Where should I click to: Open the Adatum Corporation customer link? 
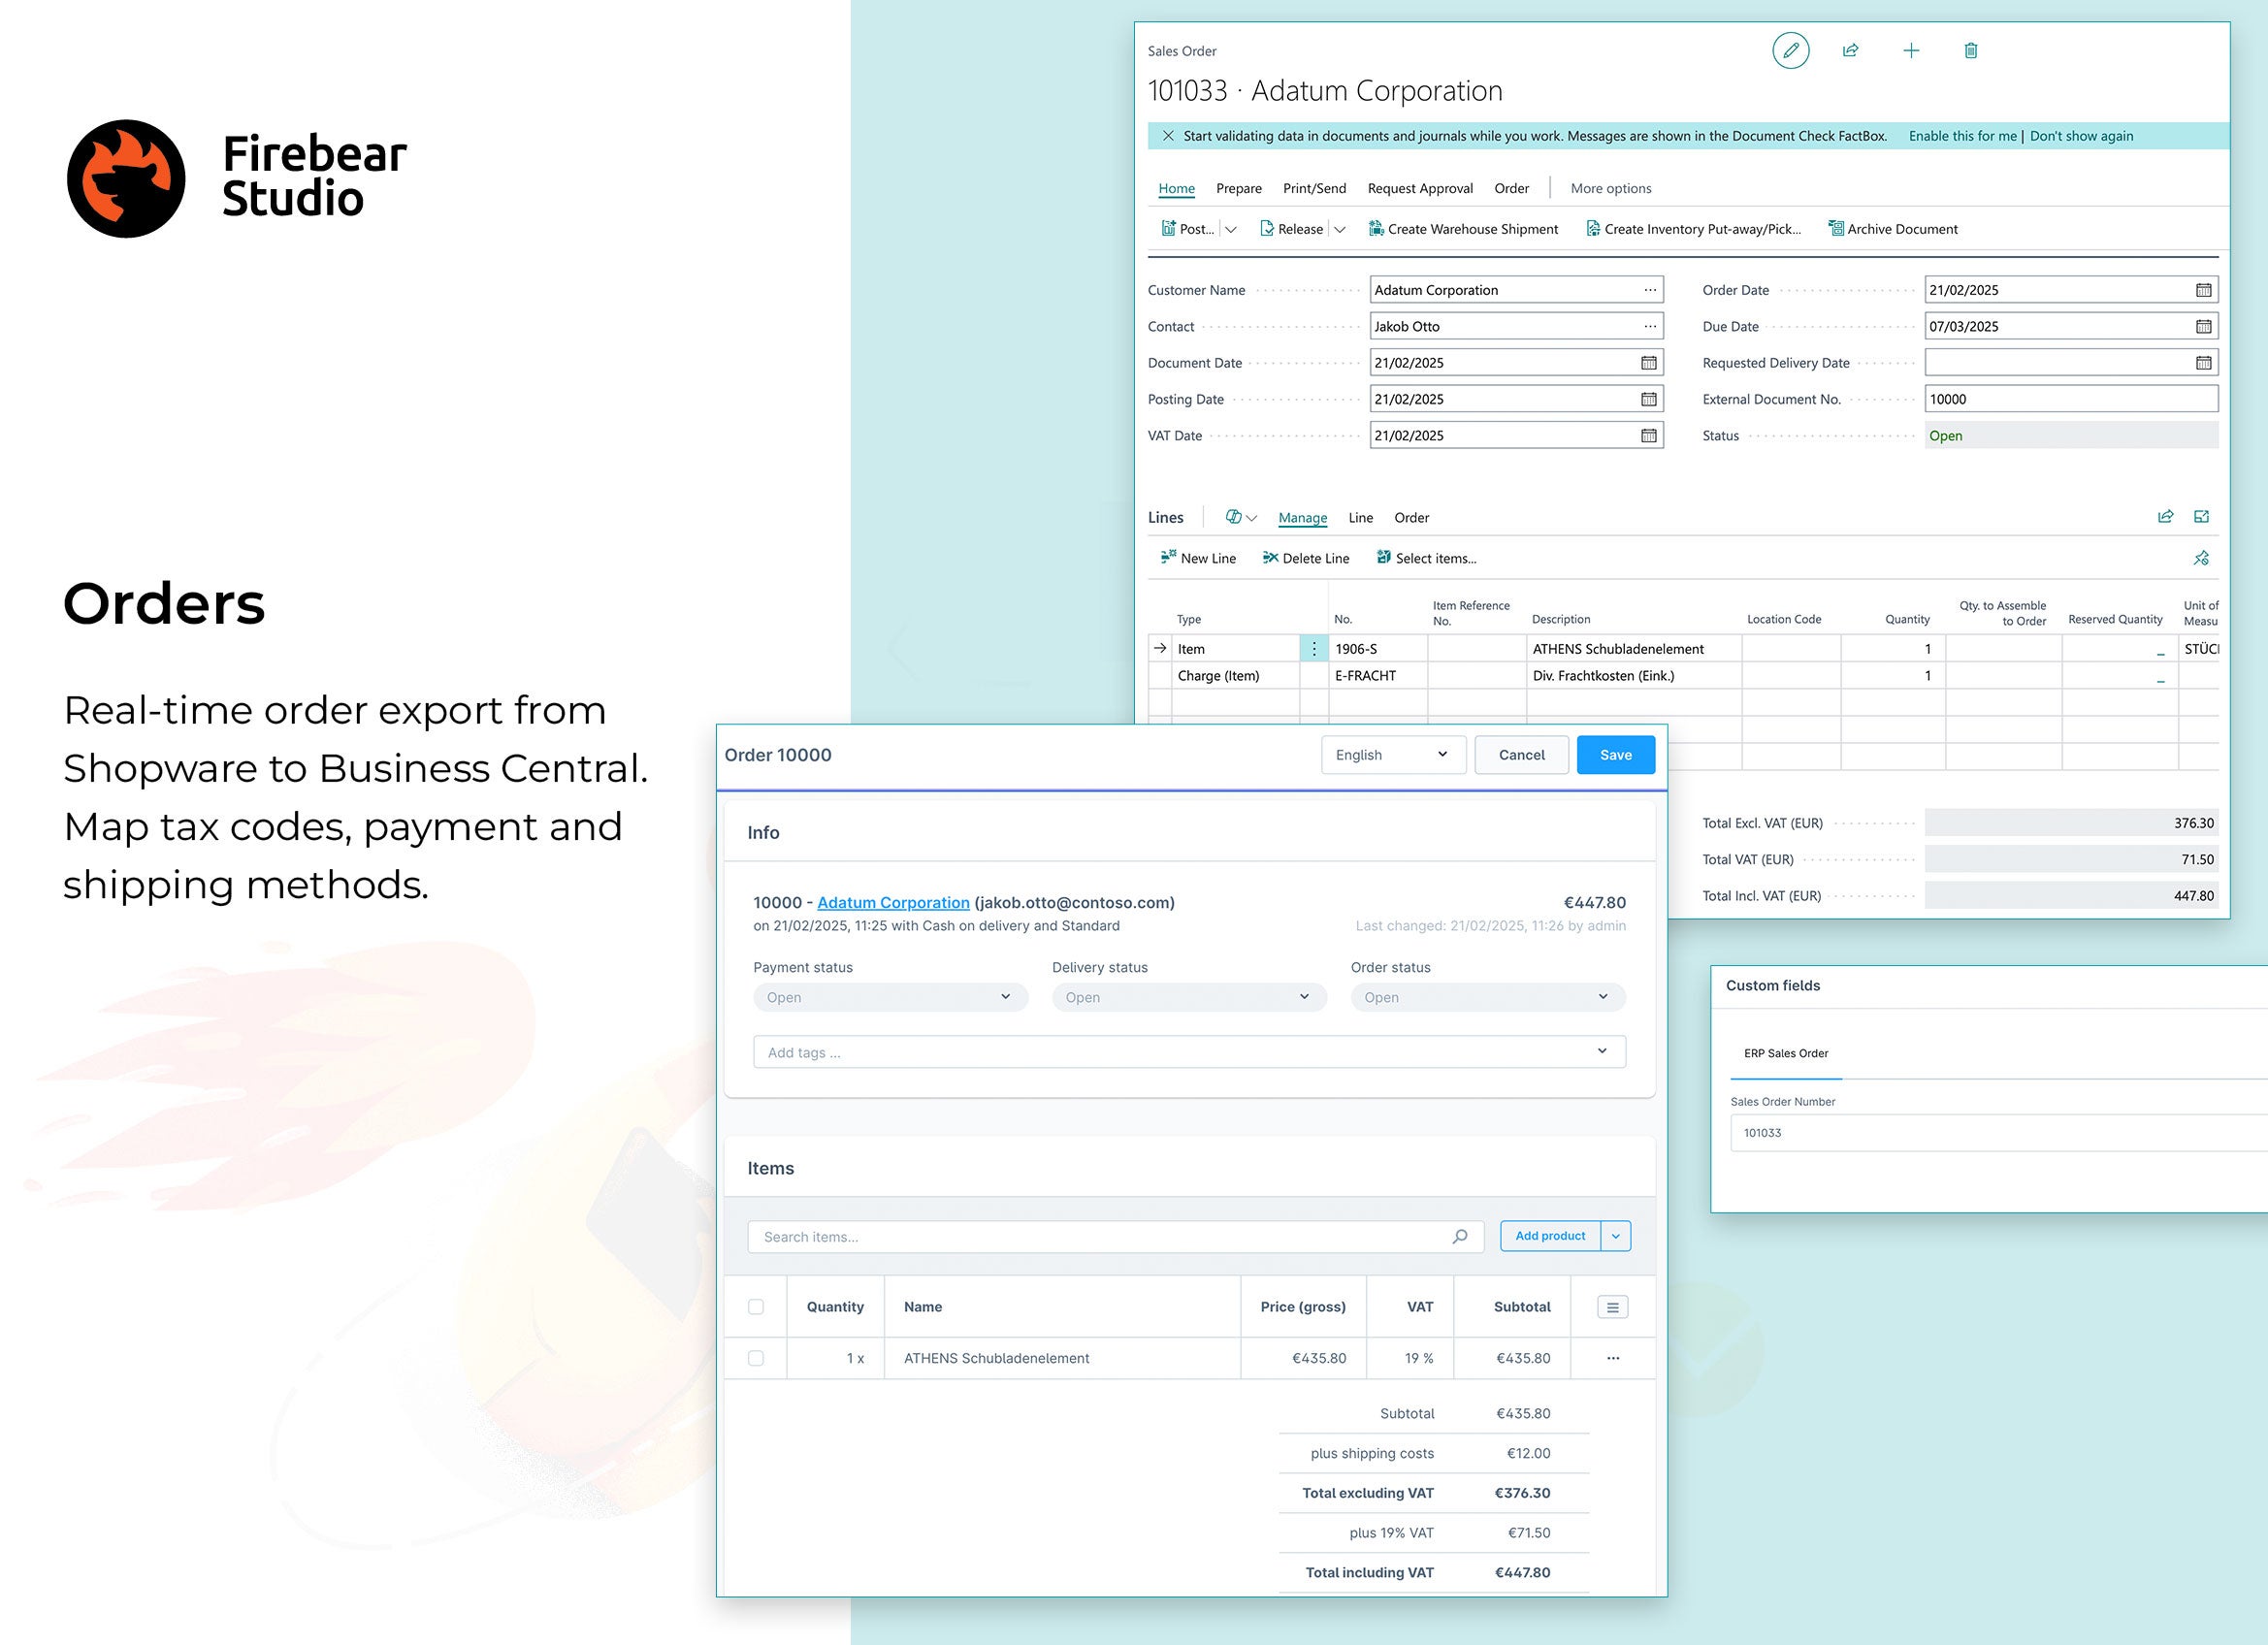[893, 902]
